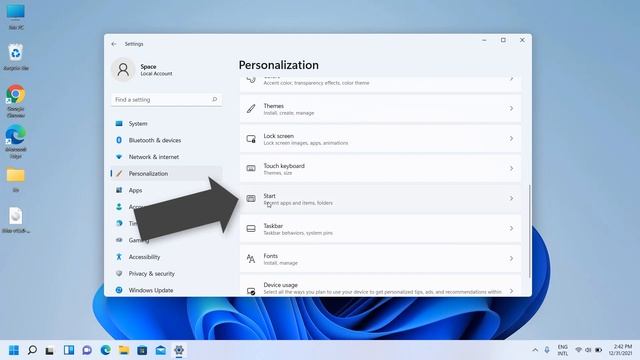
Task: Expand the Device usage row chevron
Action: 511,291
